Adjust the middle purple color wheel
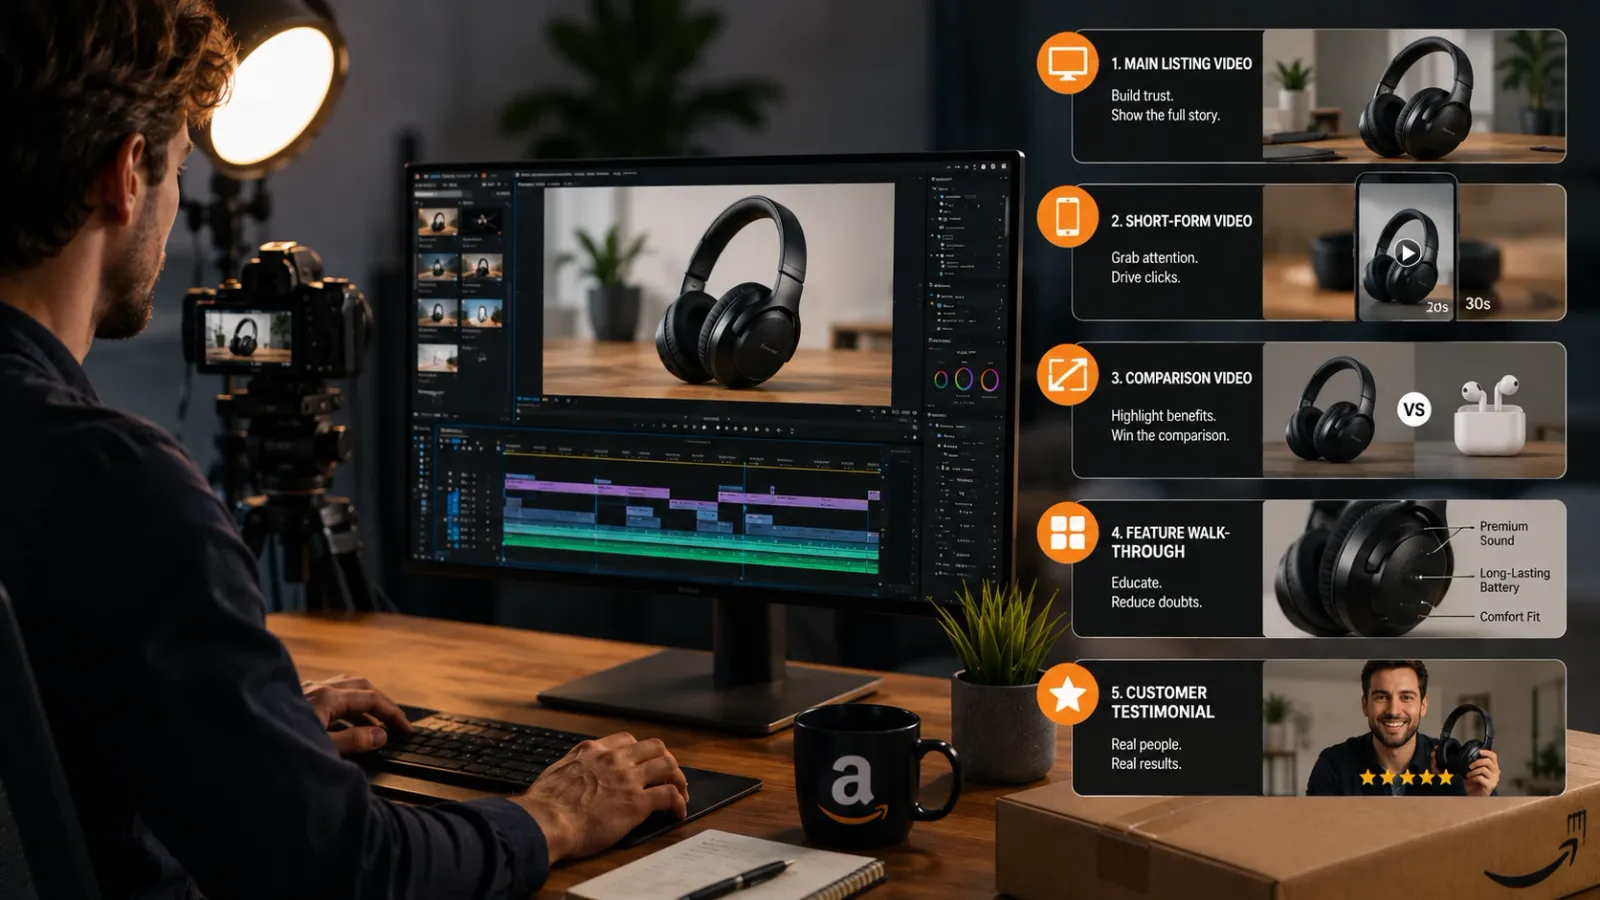Viewport: 1600px width, 900px height. [963, 379]
